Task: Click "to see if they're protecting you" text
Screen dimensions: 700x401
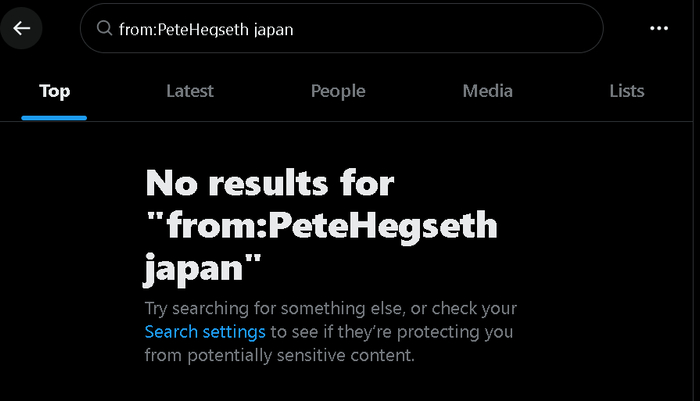Action: point(392,331)
